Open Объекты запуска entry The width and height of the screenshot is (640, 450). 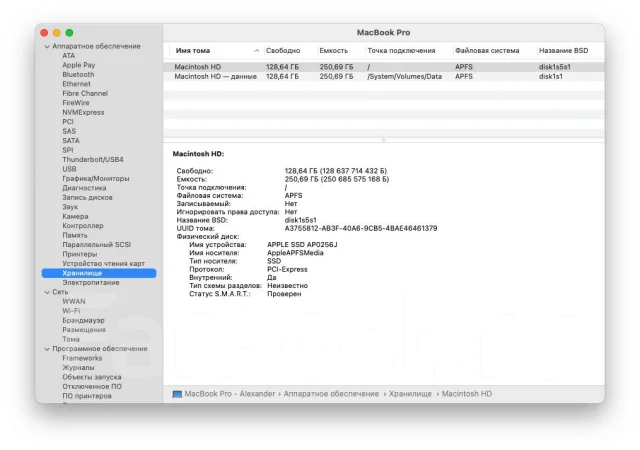coord(91,377)
